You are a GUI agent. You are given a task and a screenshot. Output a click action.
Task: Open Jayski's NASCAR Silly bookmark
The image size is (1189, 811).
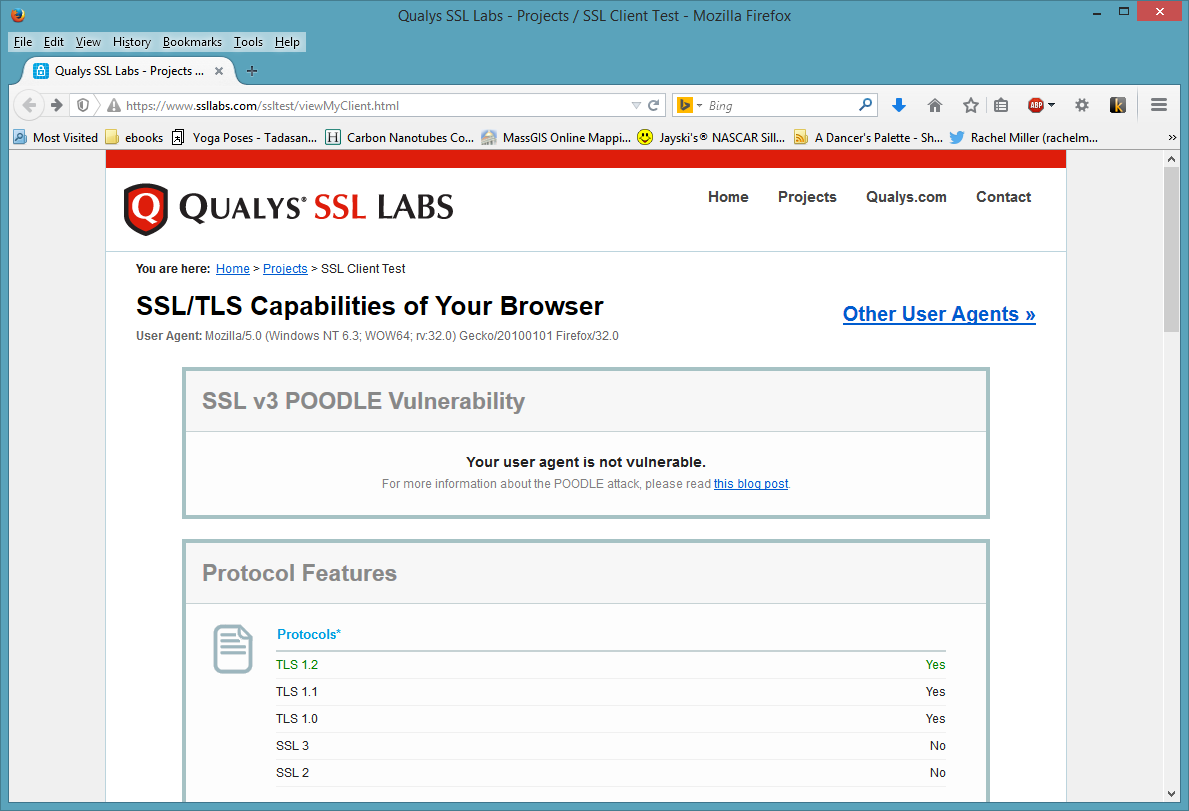711,137
